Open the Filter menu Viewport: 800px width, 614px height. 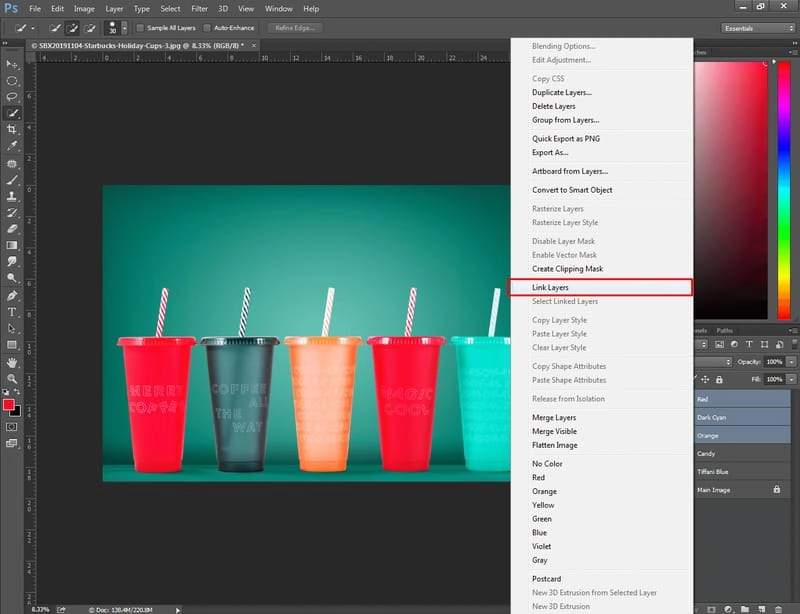click(x=199, y=9)
